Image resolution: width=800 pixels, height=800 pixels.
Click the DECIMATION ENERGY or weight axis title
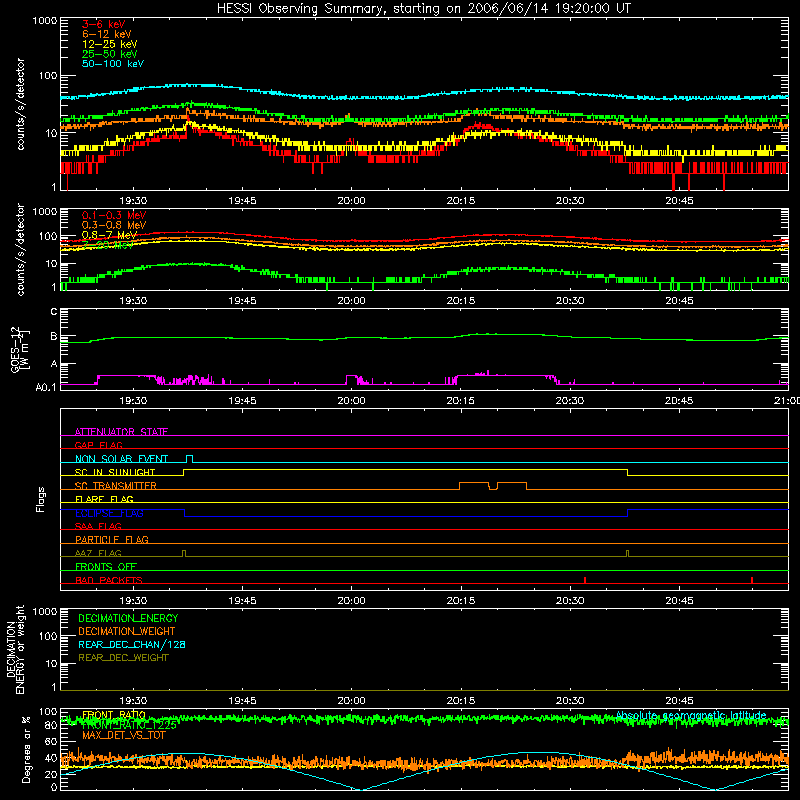pos(15,650)
